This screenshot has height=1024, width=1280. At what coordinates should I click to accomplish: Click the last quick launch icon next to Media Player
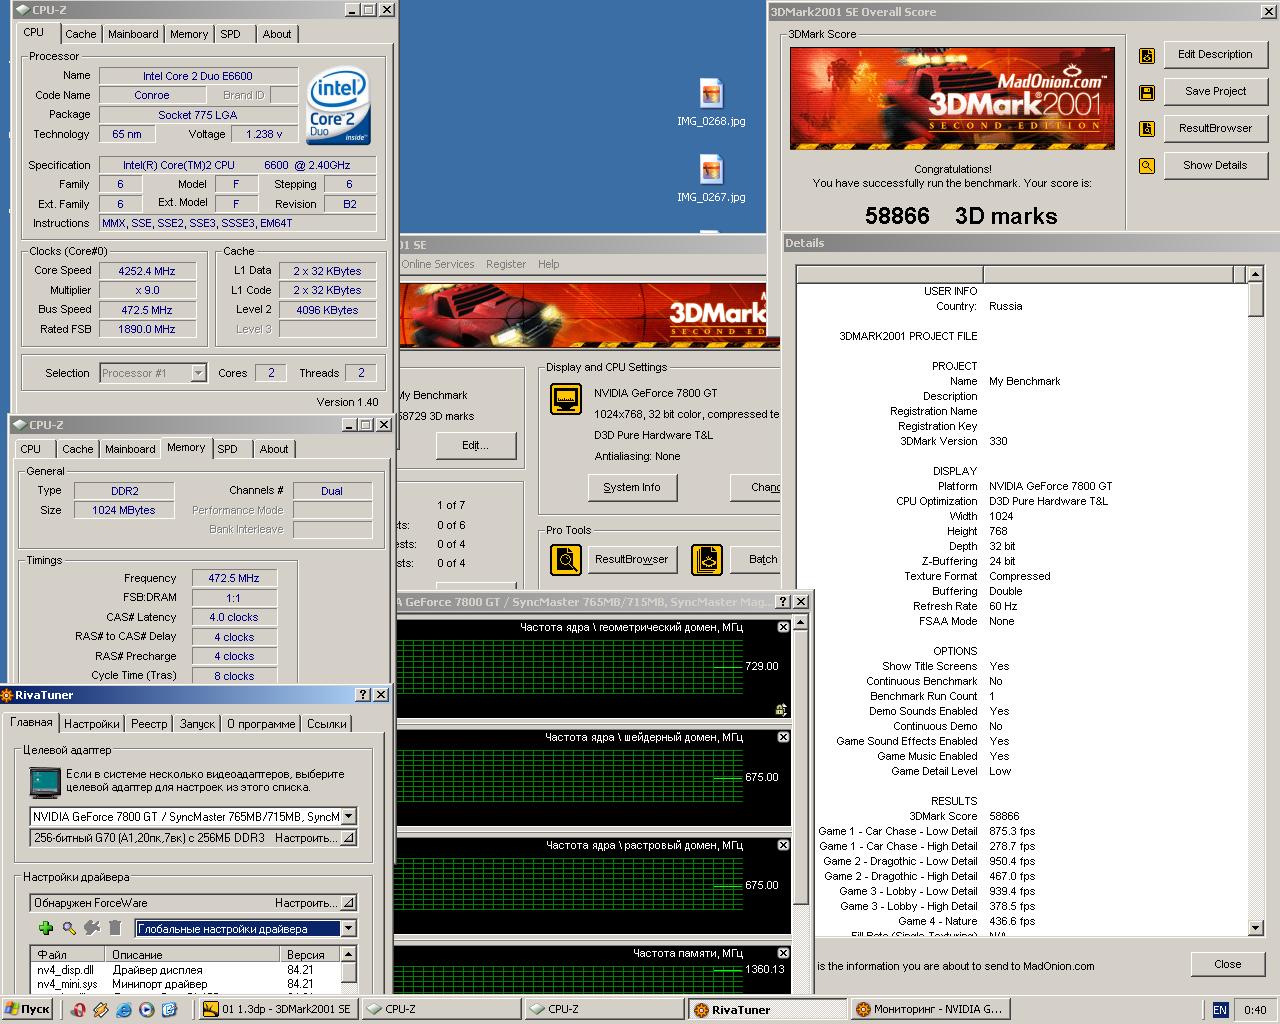pos(170,1010)
